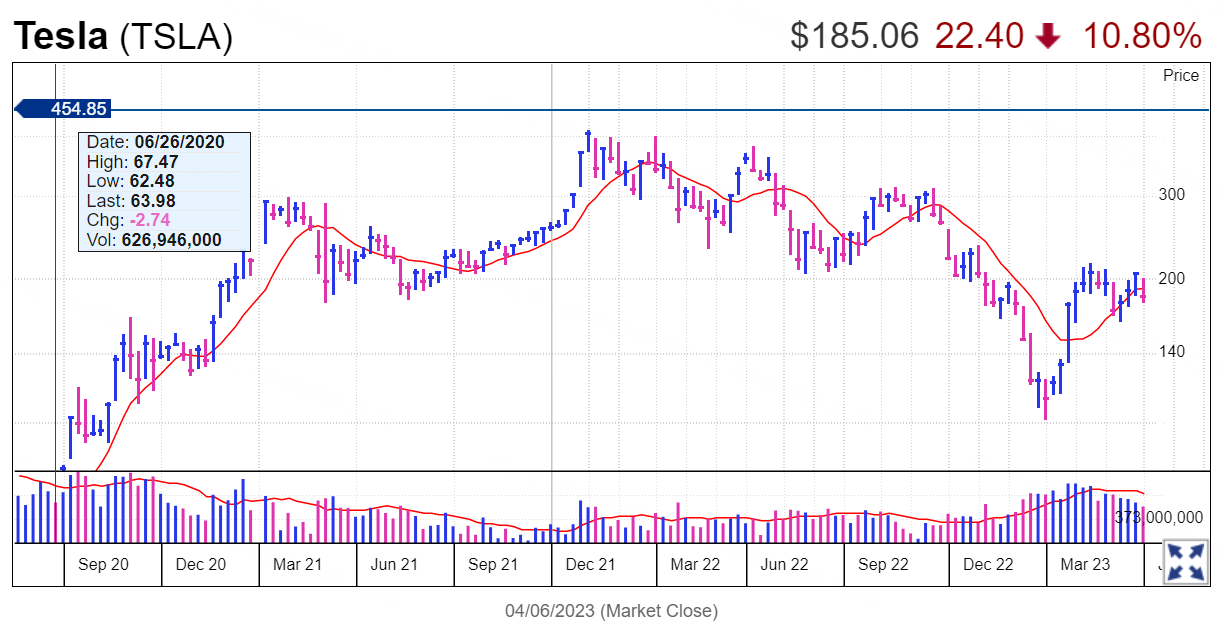
Task: Click the Dec 21 axis label
Action: pos(591,564)
